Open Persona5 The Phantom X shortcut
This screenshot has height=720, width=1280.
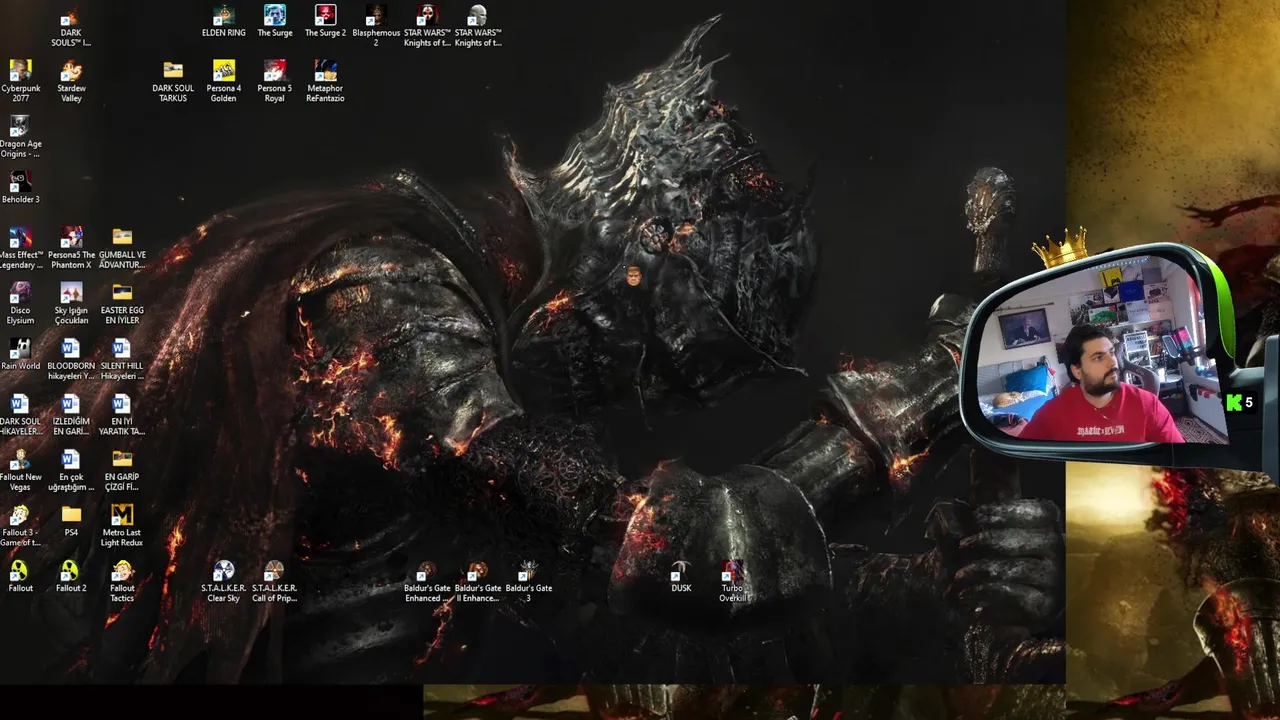71,248
